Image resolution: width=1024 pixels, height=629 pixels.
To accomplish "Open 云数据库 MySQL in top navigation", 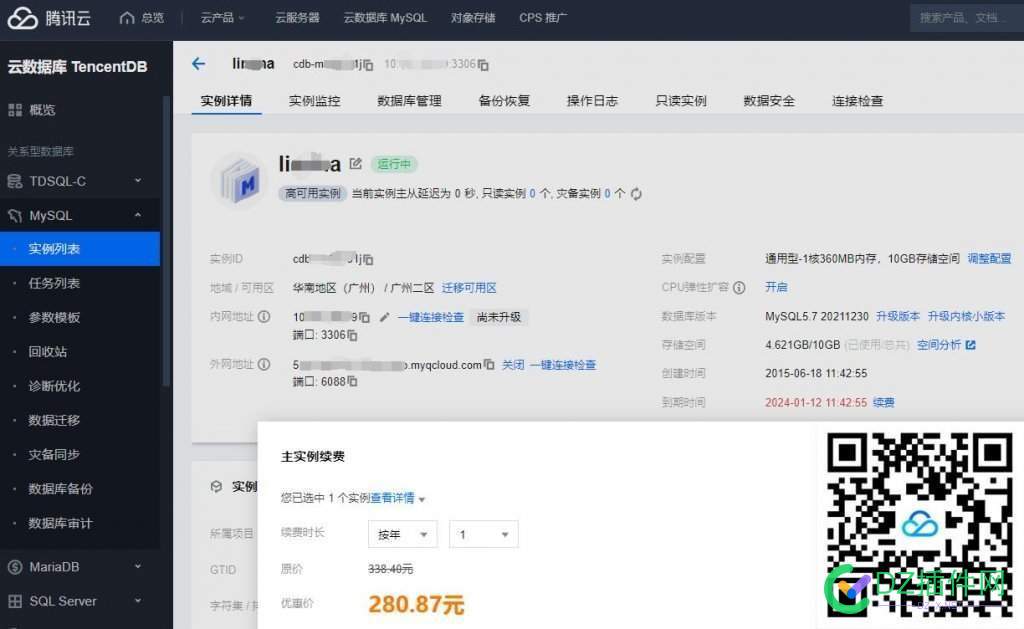I will tap(385, 18).
